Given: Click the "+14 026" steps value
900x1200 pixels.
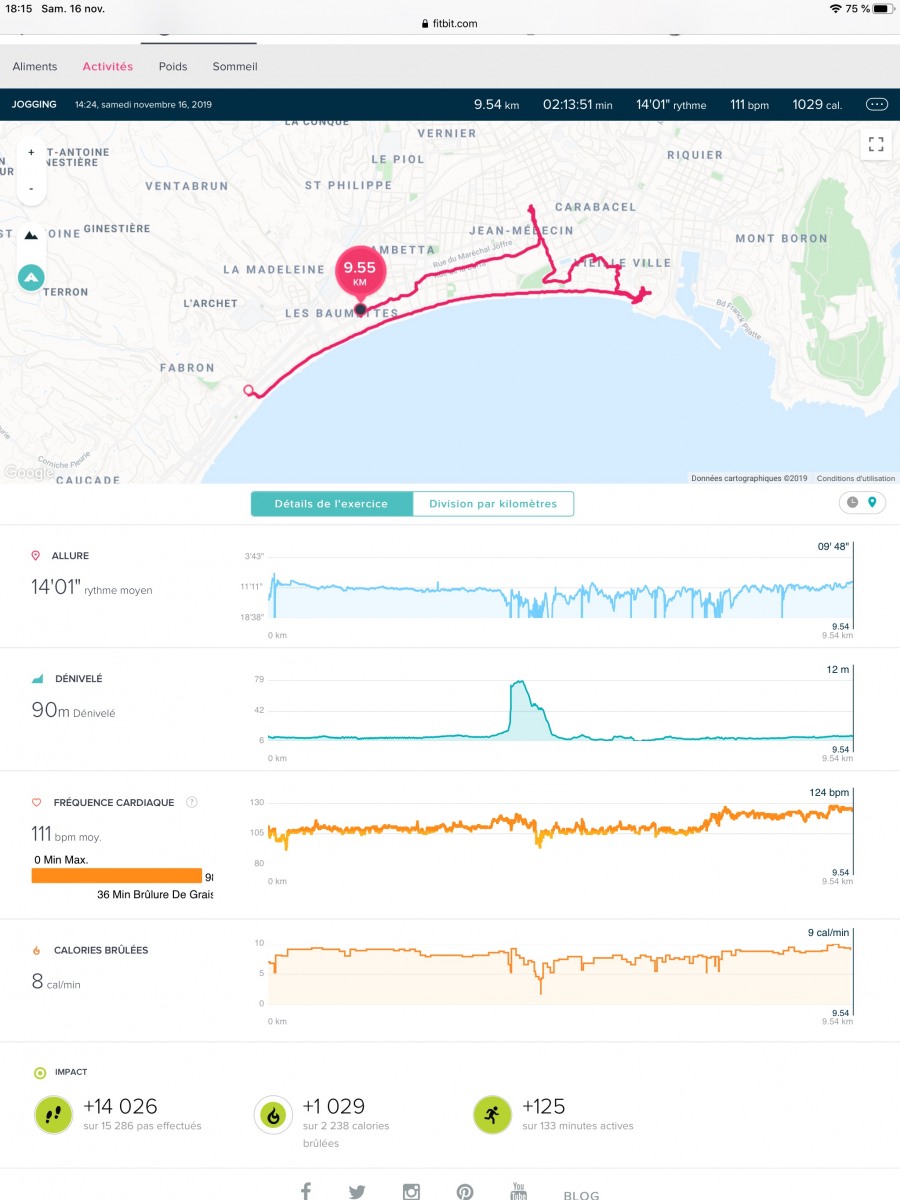Looking at the screenshot, I should [120, 1106].
